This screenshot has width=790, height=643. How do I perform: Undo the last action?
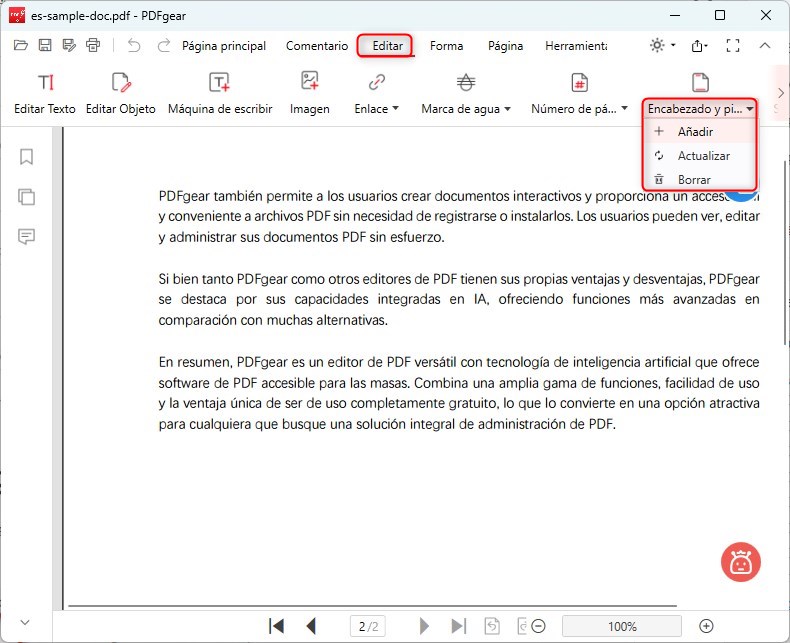point(134,45)
